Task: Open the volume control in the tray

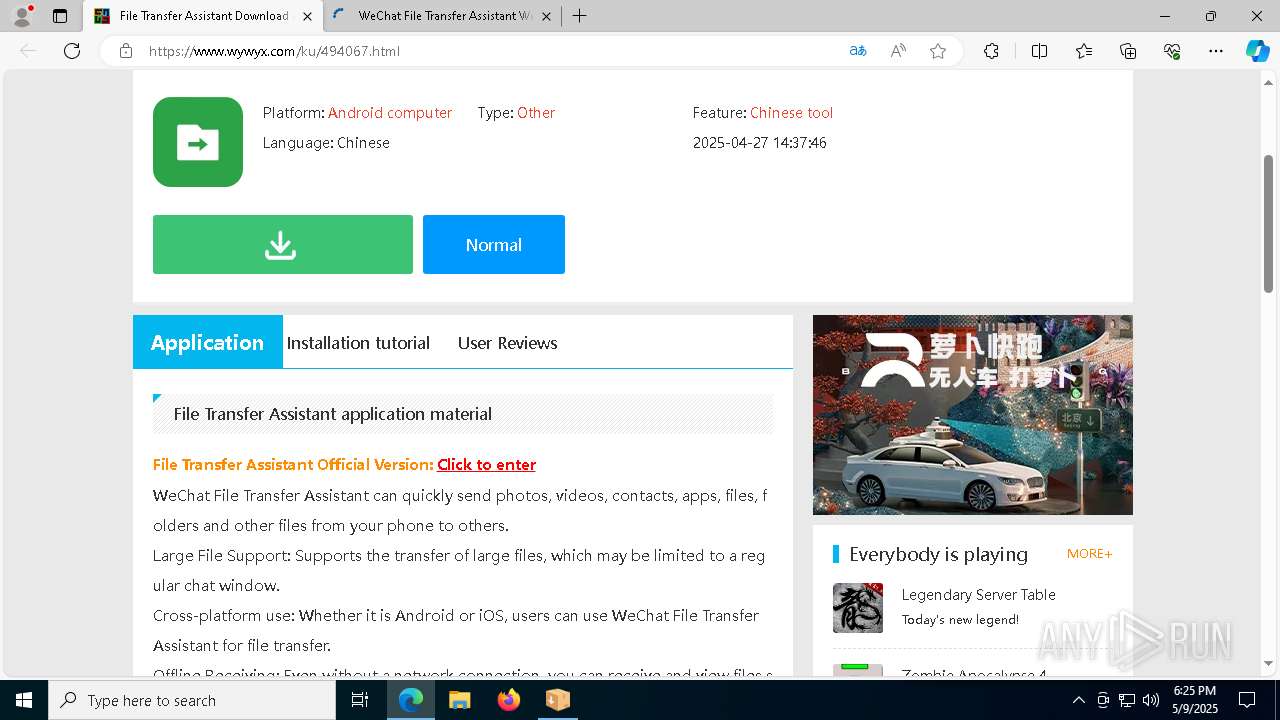Action: click(1151, 700)
